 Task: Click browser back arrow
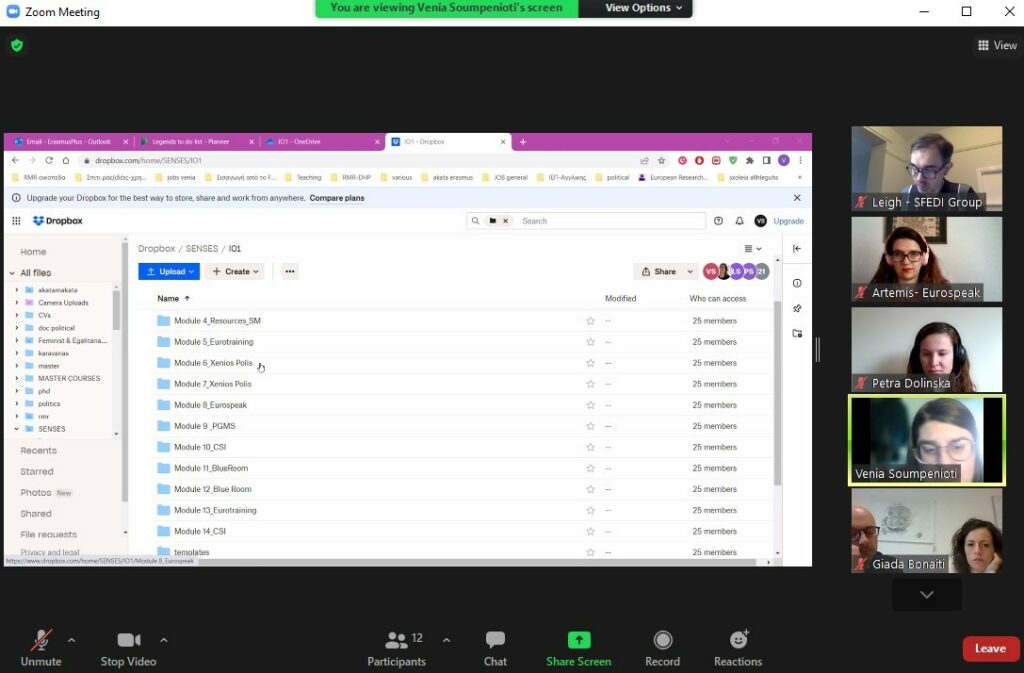(x=16, y=161)
